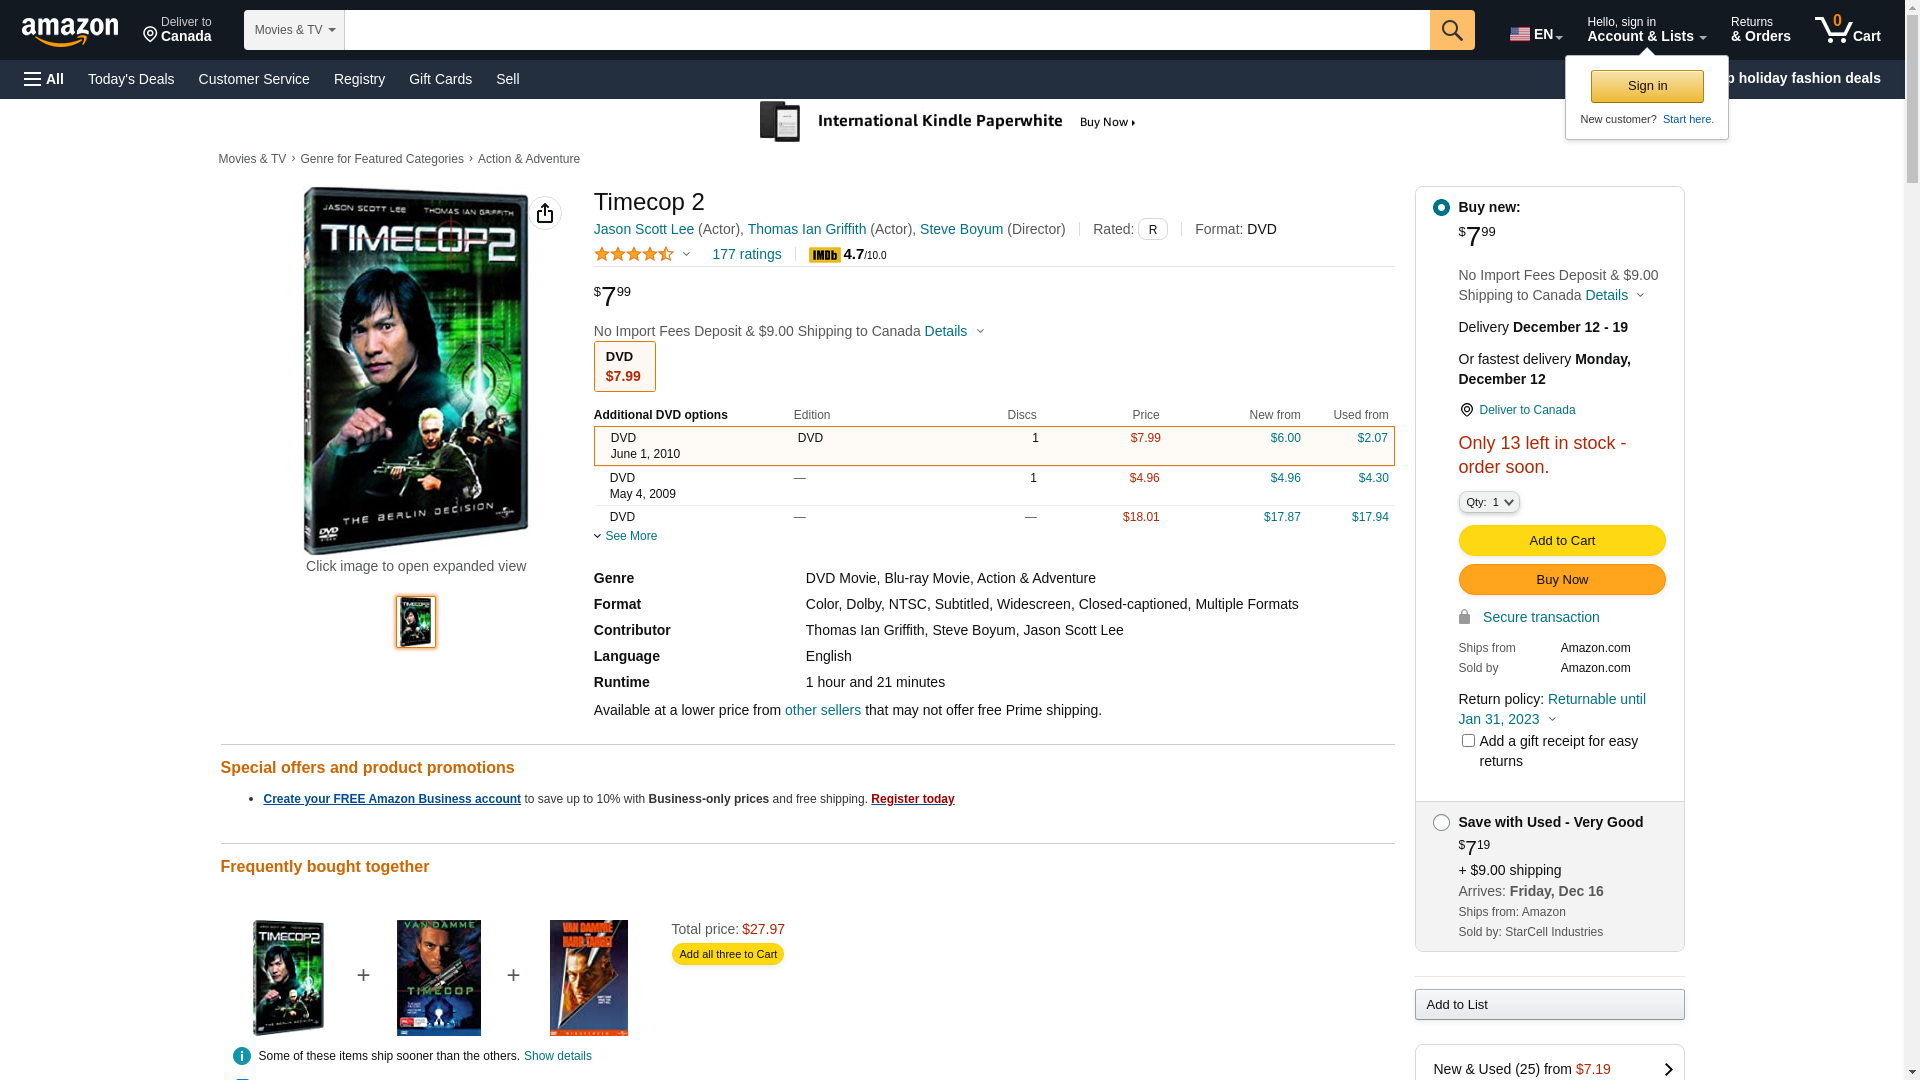
Task: Open the Movies & TV search category dropdown
Action: click(x=294, y=30)
